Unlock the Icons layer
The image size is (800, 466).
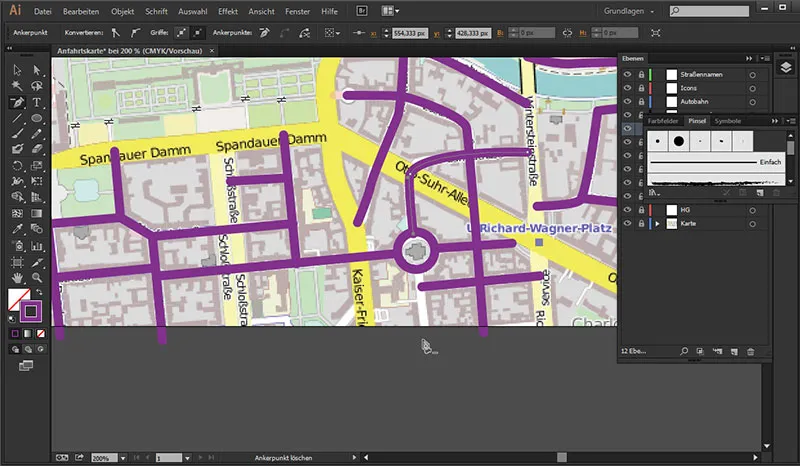pyautogui.click(x=641, y=88)
